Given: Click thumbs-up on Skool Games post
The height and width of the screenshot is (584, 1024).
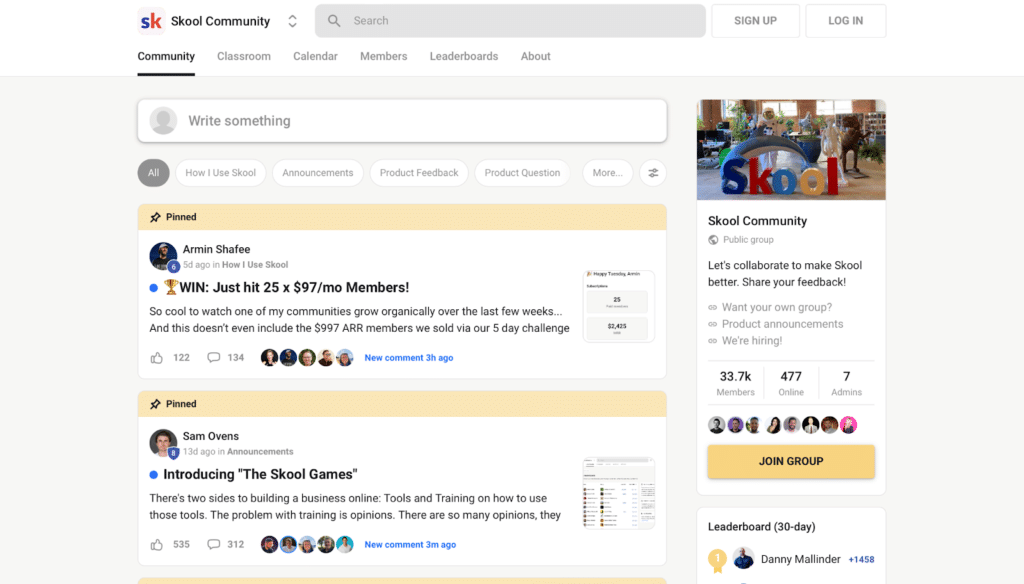Looking at the screenshot, I should point(157,545).
